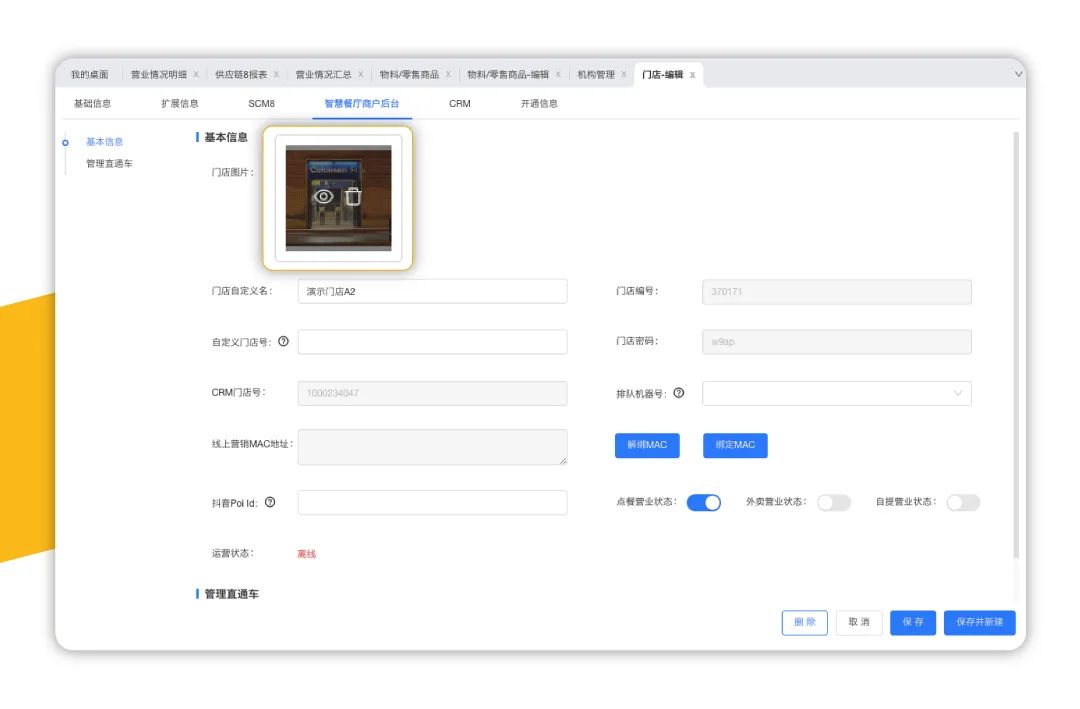Toggle 点餐营业状态 switch off
This screenshot has height=709, width=1080.
pyautogui.click(x=704, y=502)
